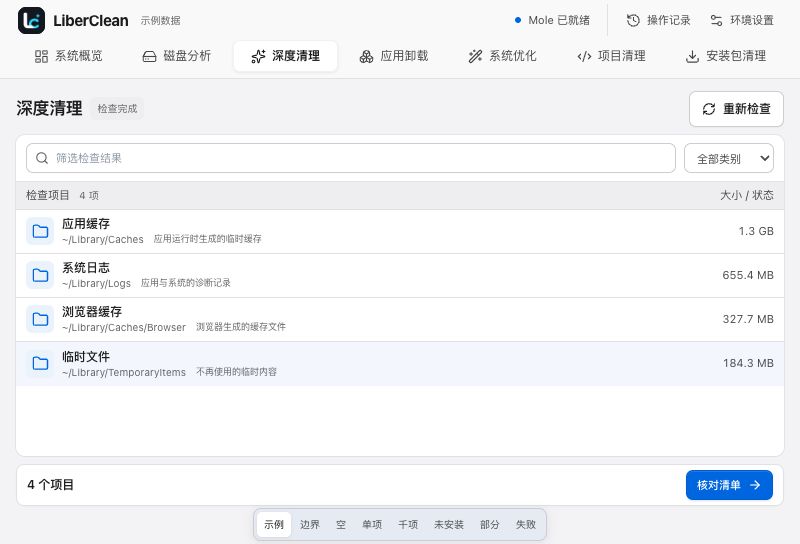This screenshot has height=544, width=800.
Task: Click the 655.4 MB size value
Action: point(748,275)
